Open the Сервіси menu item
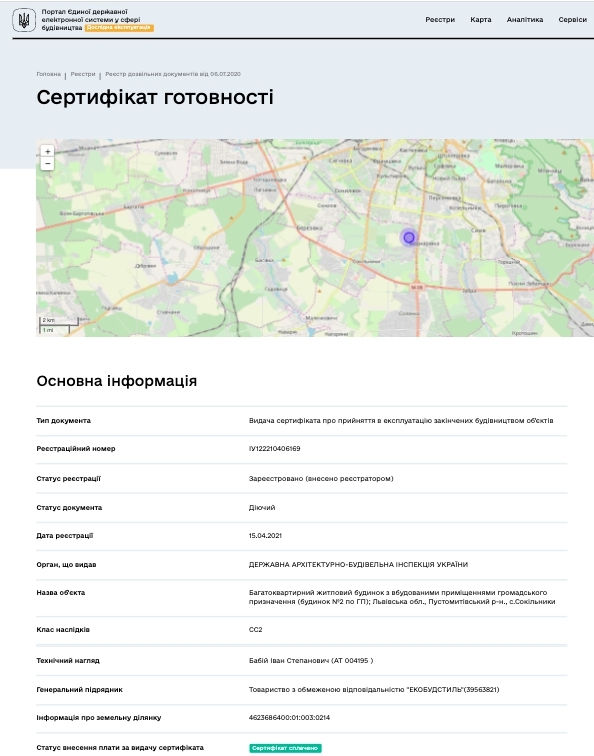 pos(572,20)
